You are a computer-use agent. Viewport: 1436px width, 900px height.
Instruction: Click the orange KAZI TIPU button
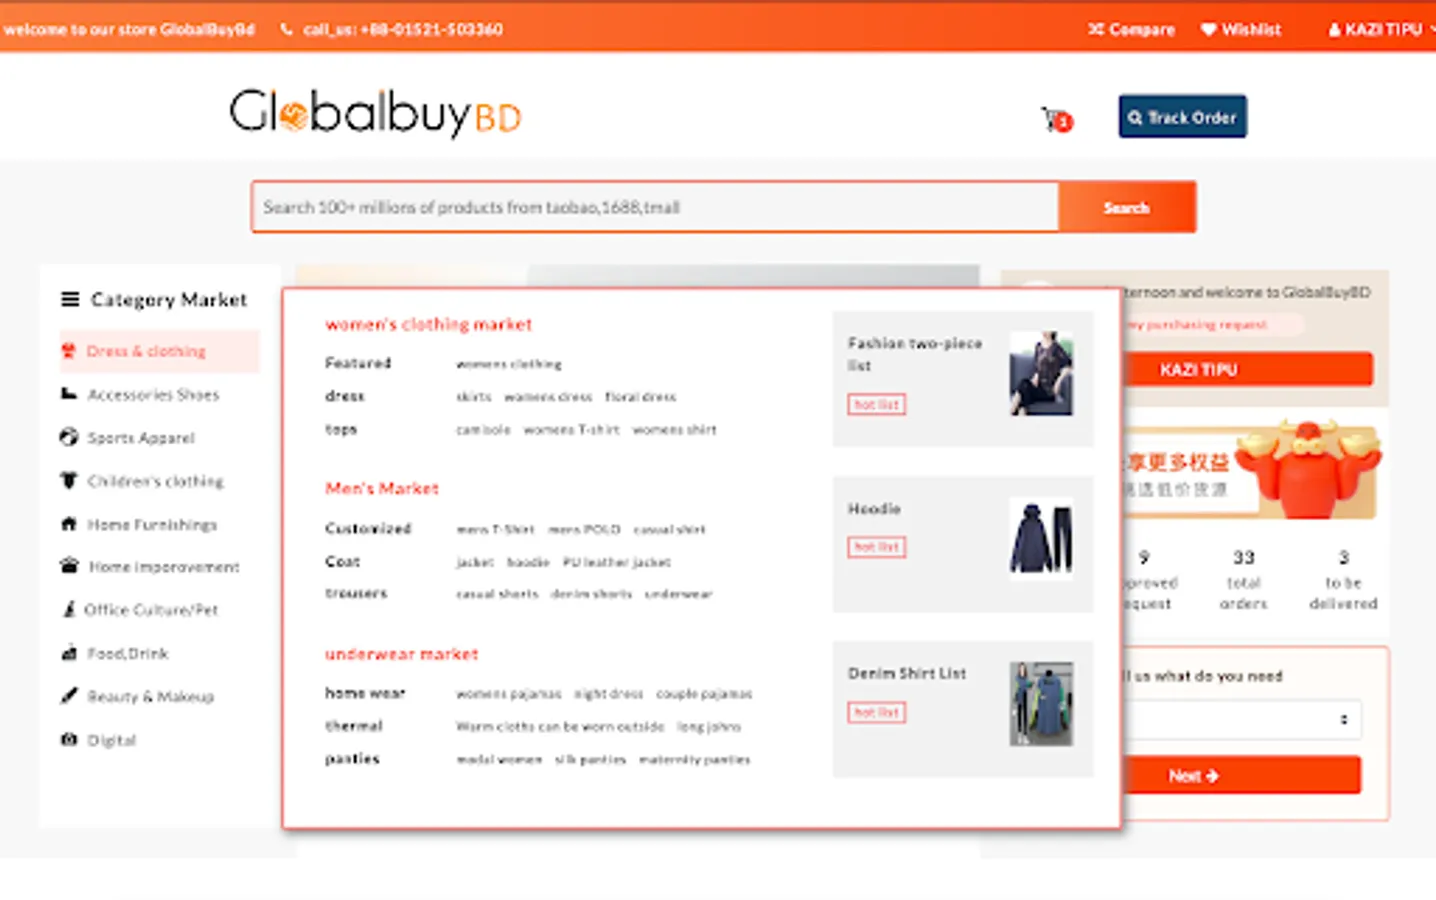(1248, 369)
